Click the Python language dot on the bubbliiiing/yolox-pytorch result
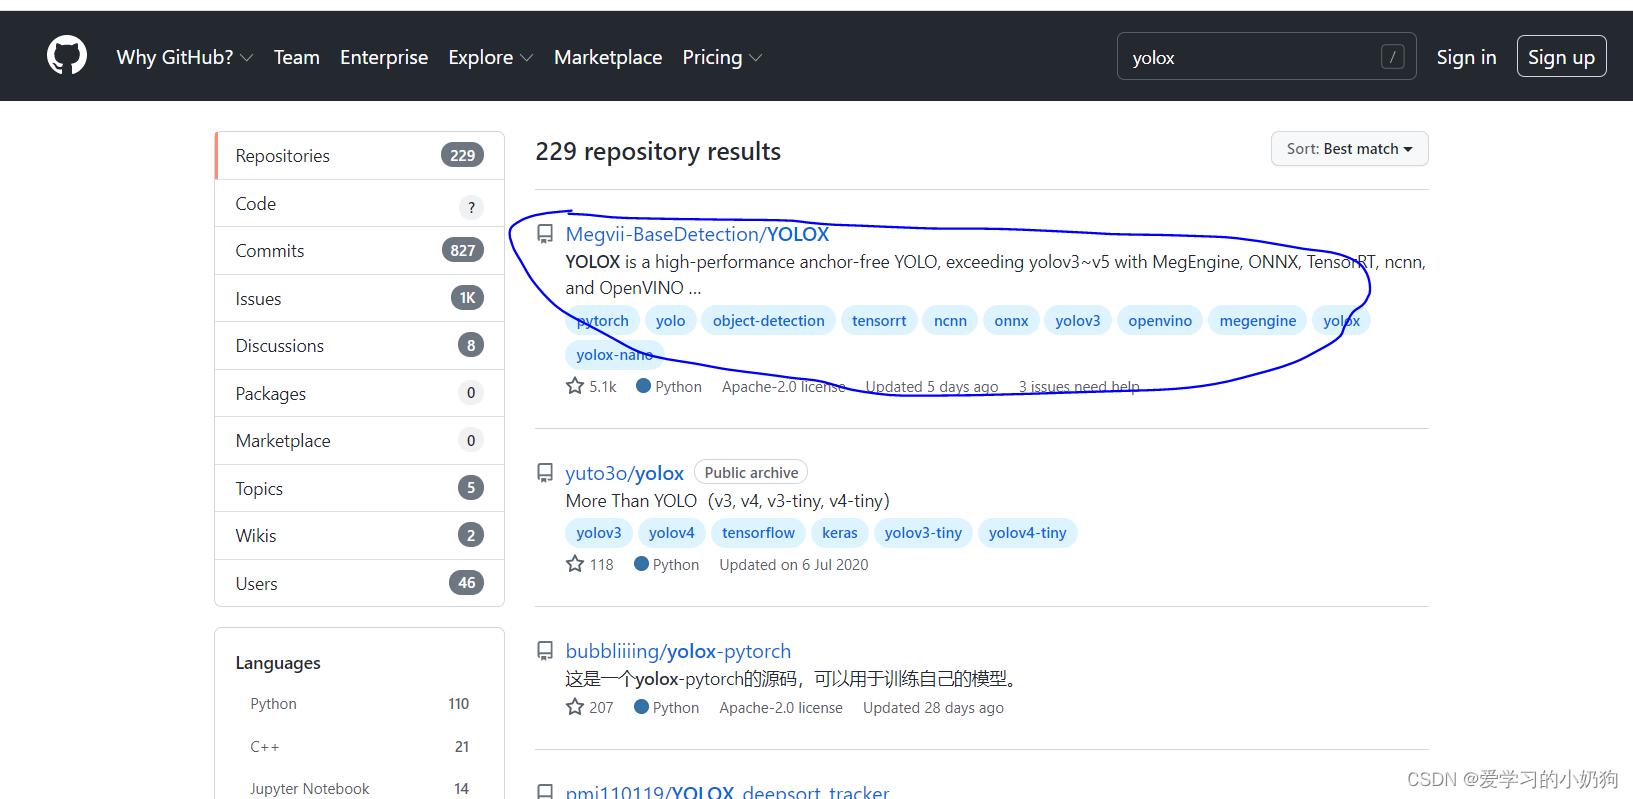The width and height of the screenshot is (1633, 799). click(x=641, y=707)
